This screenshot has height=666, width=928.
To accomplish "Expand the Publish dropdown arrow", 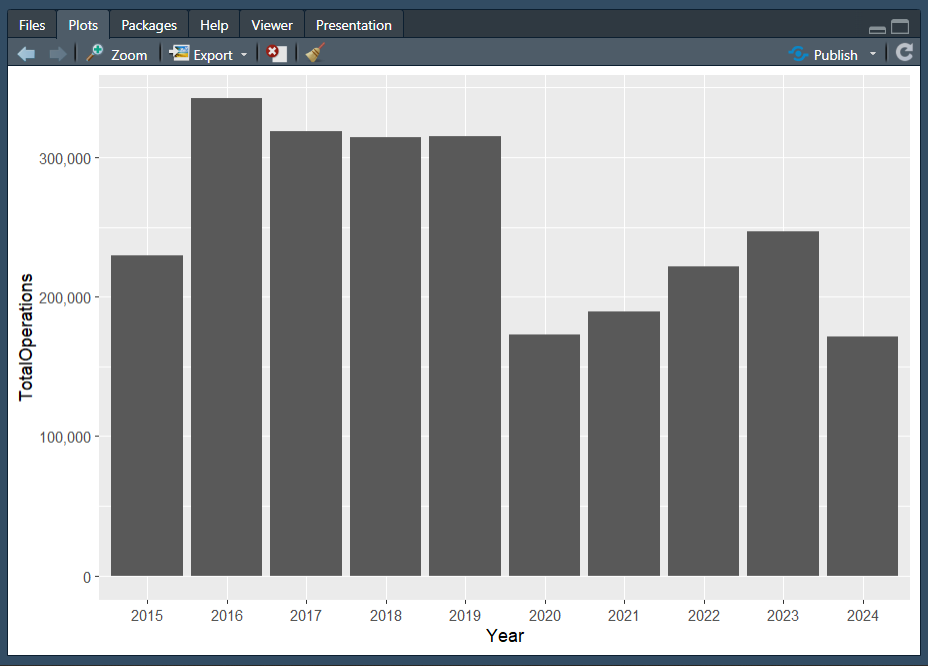I will [x=872, y=55].
